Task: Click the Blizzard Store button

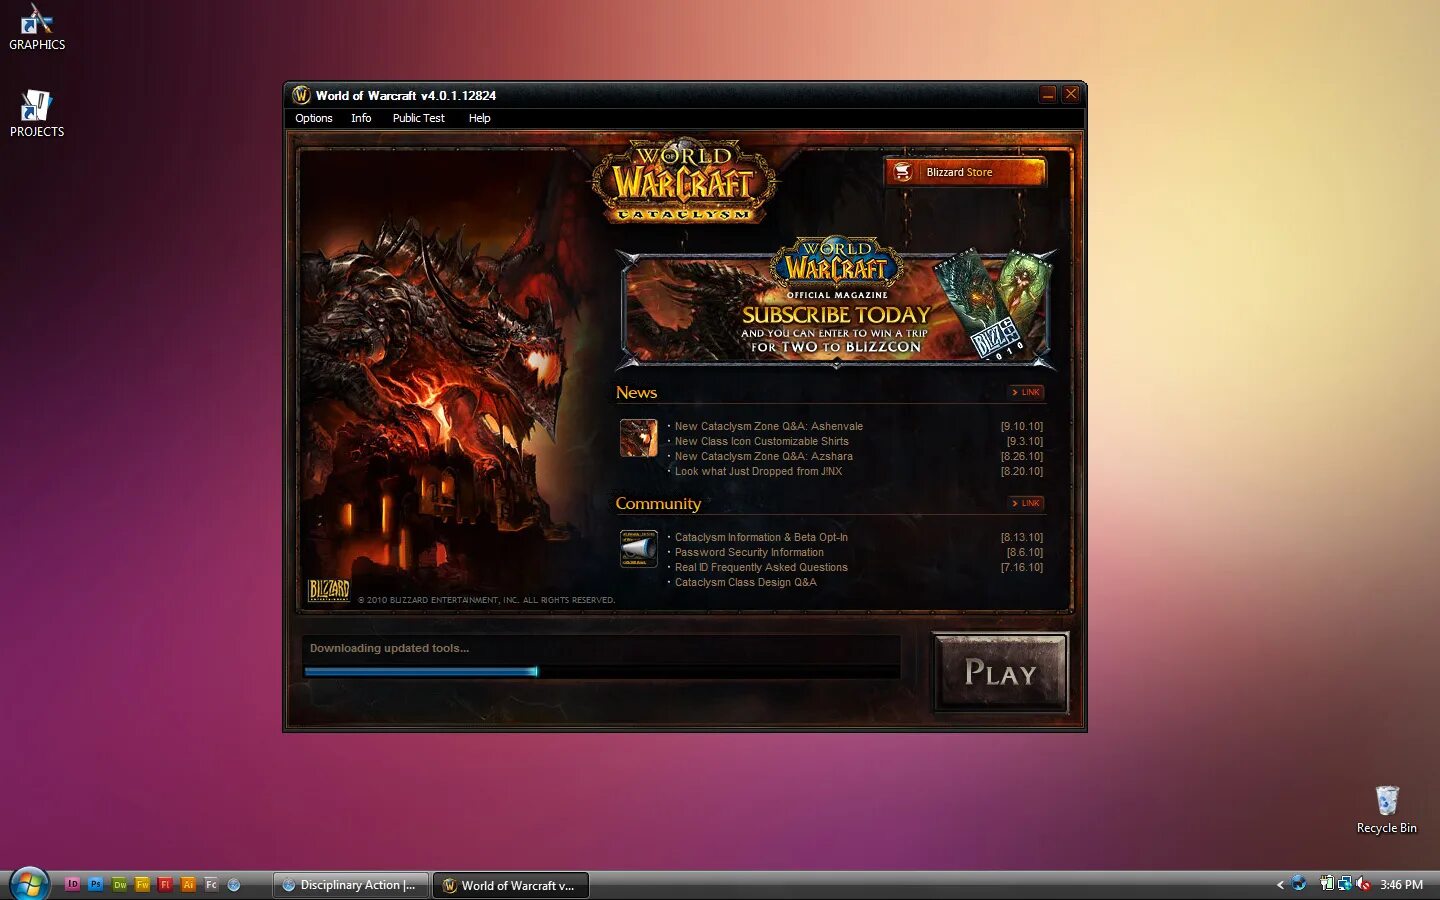Action: tap(965, 172)
